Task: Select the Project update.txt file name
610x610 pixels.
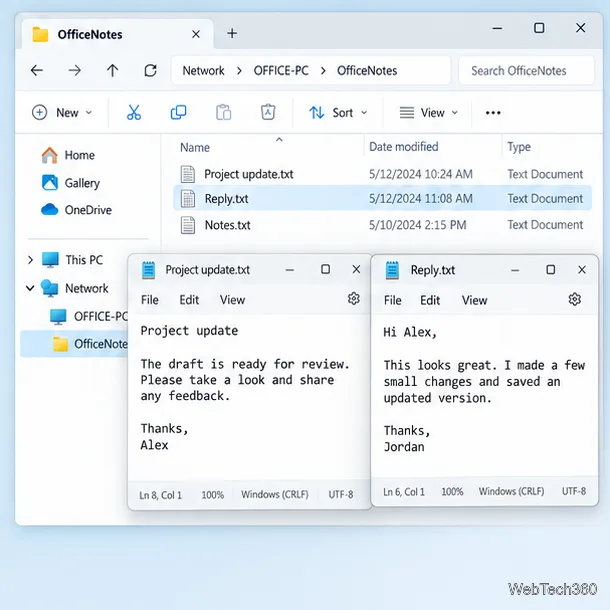Action: coord(249,174)
